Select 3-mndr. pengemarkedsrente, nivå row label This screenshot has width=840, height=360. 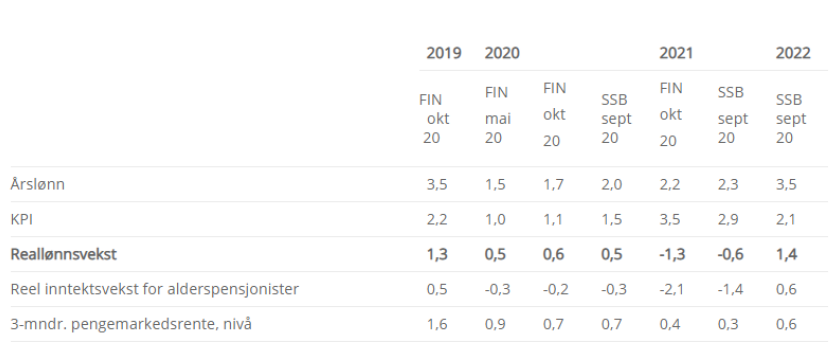point(131,324)
